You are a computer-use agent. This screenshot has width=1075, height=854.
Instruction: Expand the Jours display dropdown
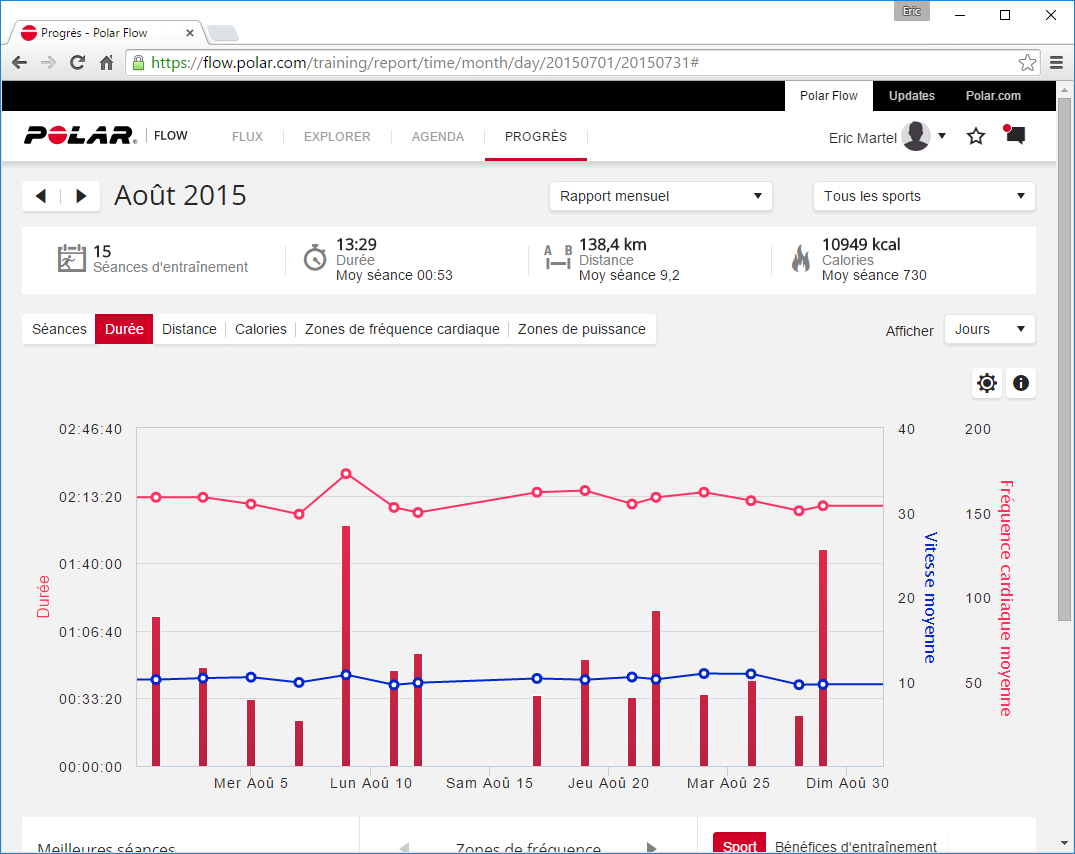click(989, 329)
